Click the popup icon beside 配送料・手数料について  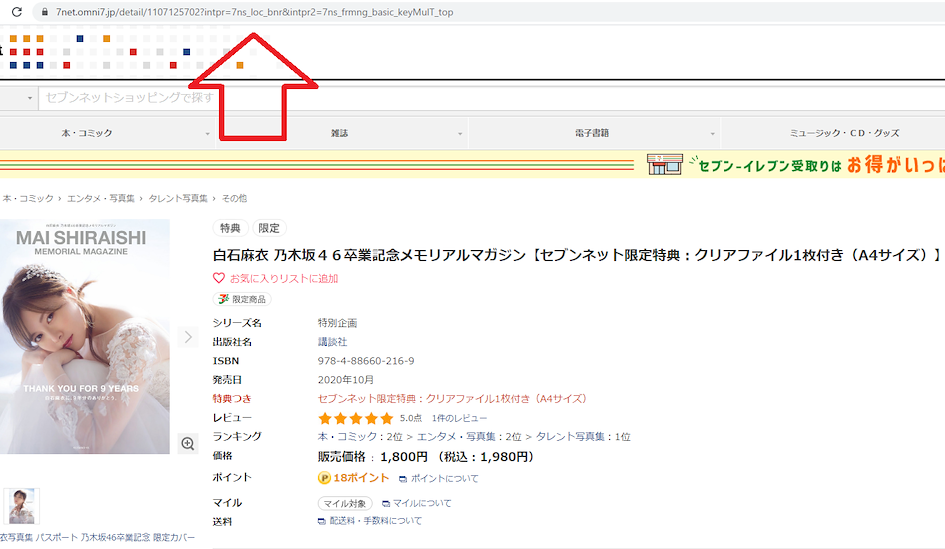click(x=322, y=521)
